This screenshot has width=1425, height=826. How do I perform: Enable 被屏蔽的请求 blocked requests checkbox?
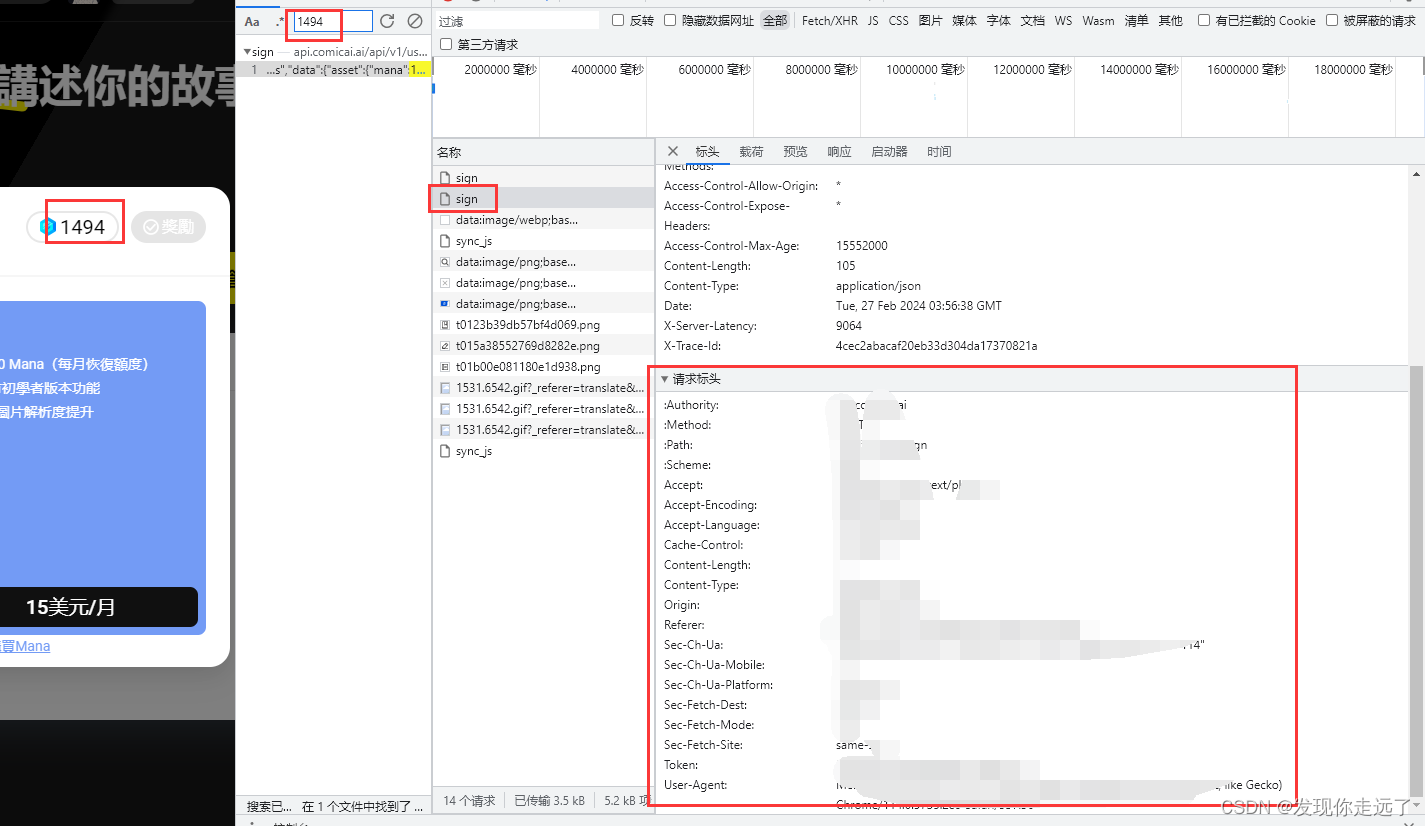1332,20
